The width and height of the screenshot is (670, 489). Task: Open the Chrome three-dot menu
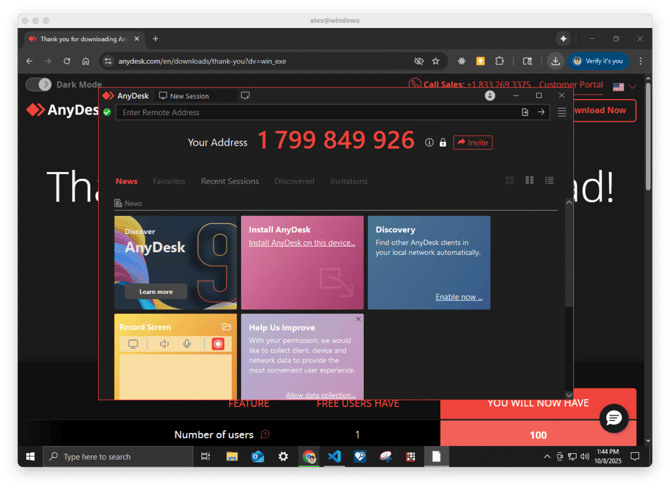click(640, 61)
